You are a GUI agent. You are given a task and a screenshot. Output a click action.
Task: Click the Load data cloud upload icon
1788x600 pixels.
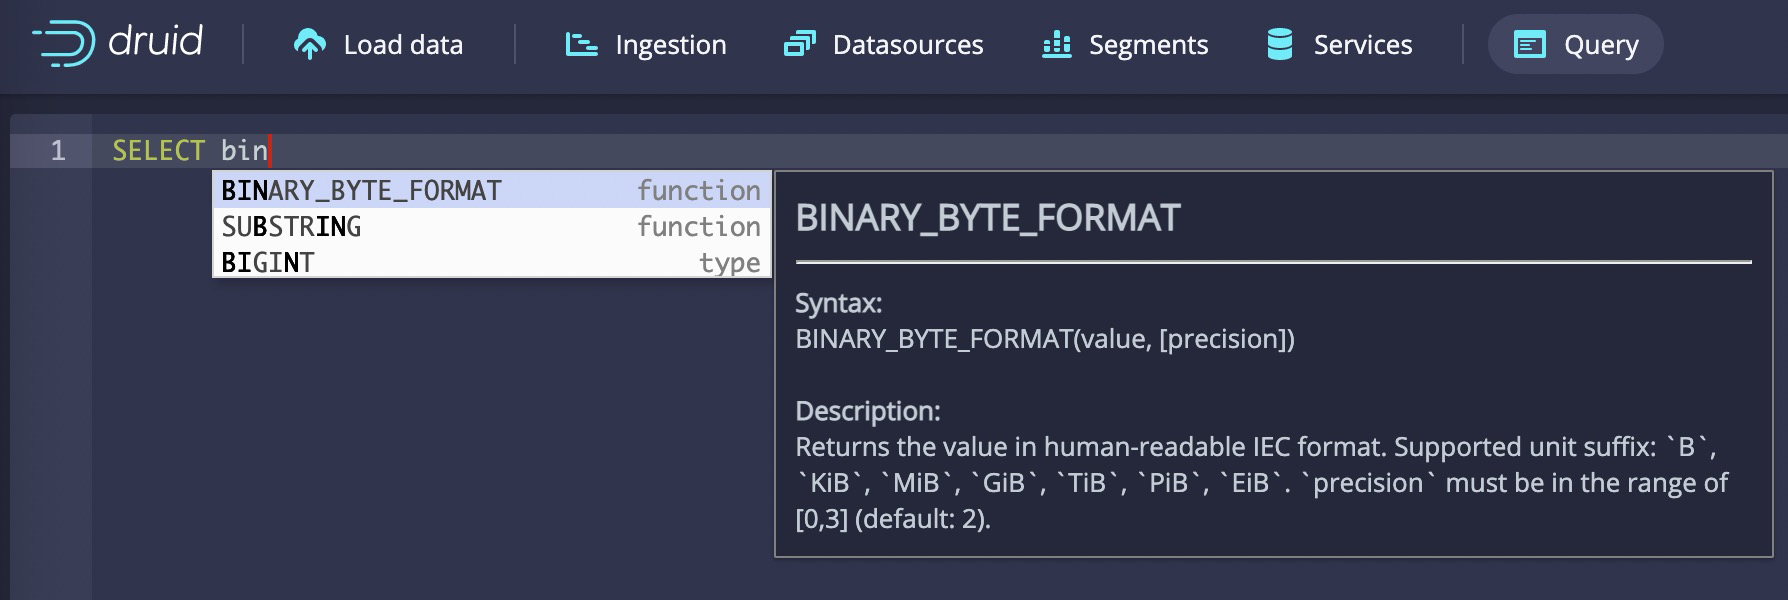pos(310,45)
